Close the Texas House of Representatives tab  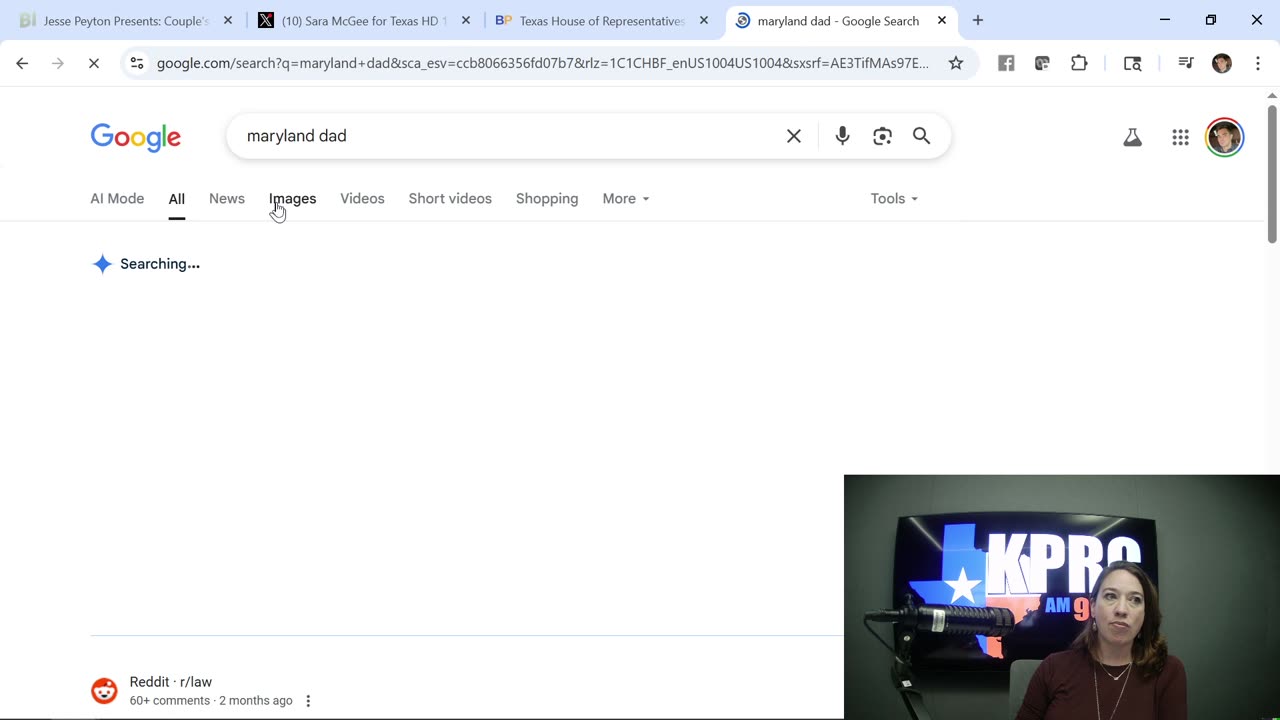pyautogui.click(x=704, y=20)
